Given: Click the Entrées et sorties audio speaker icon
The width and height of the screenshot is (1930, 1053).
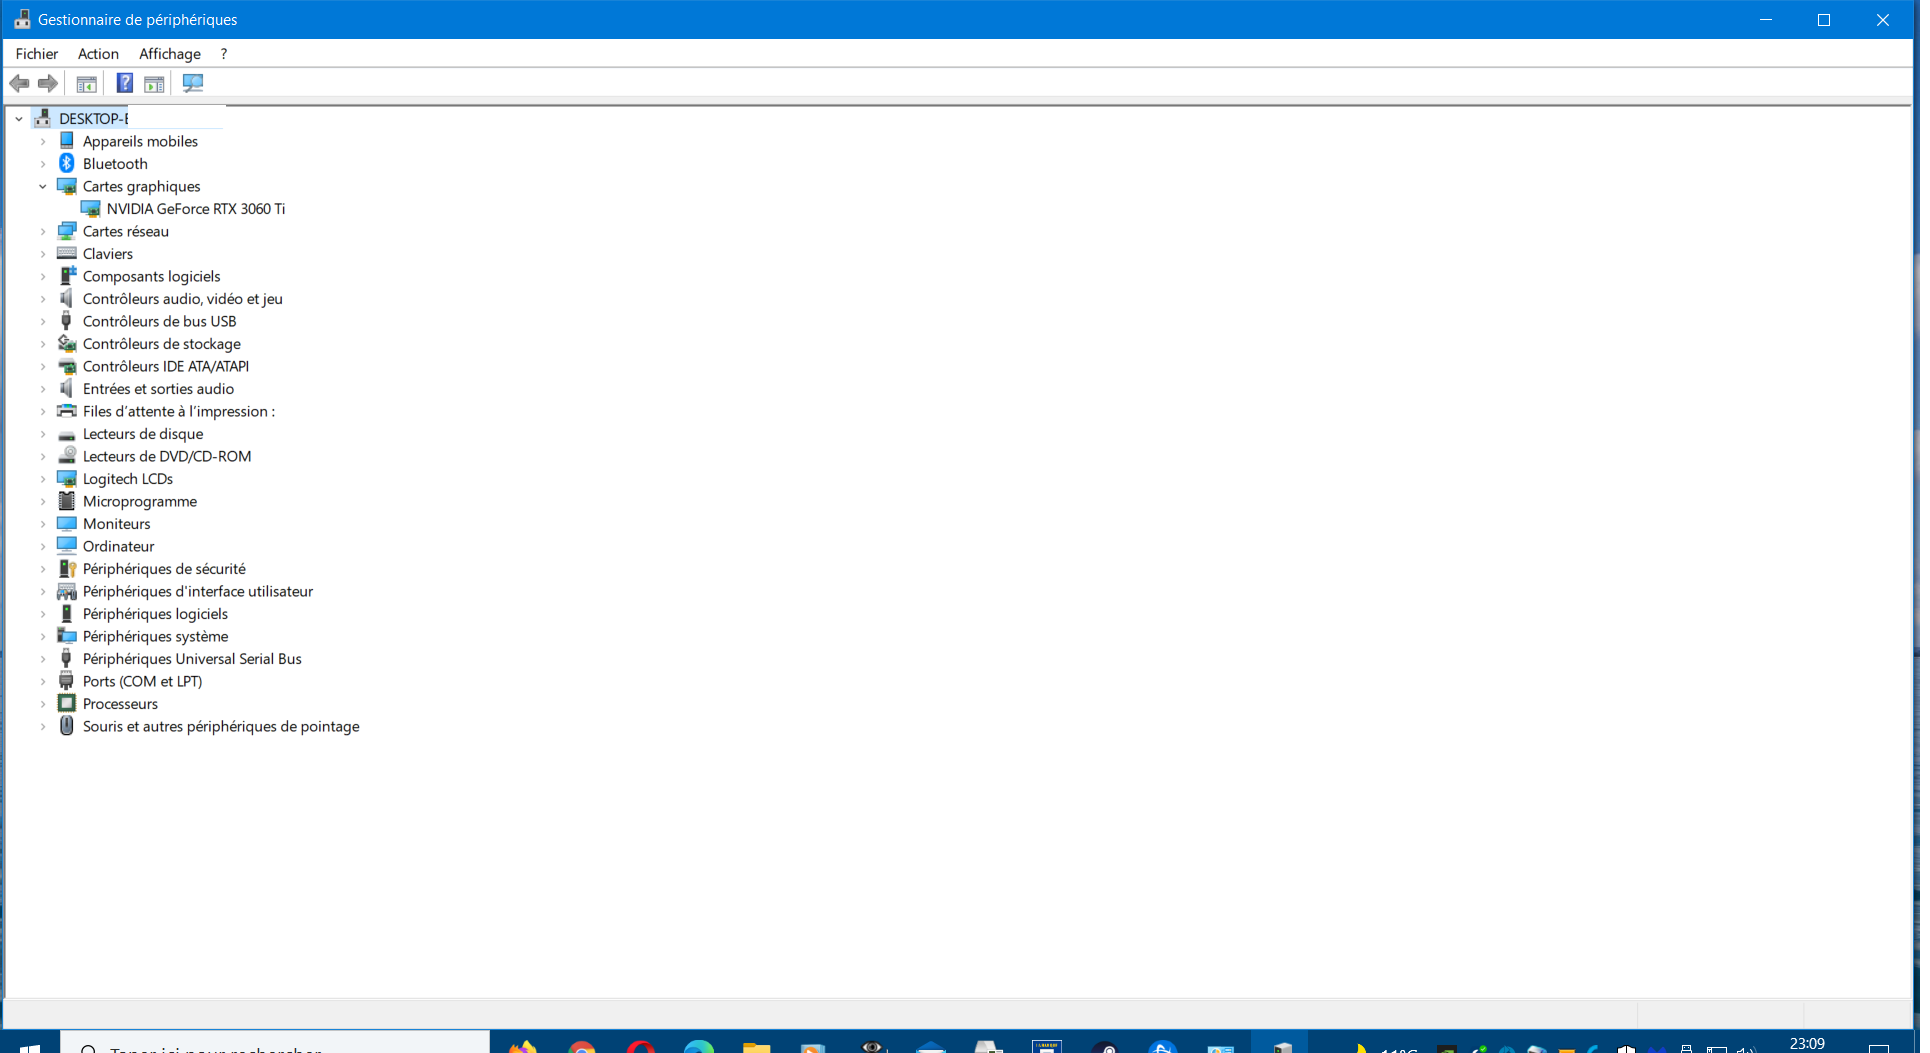Looking at the screenshot, I should pos(67,389).
